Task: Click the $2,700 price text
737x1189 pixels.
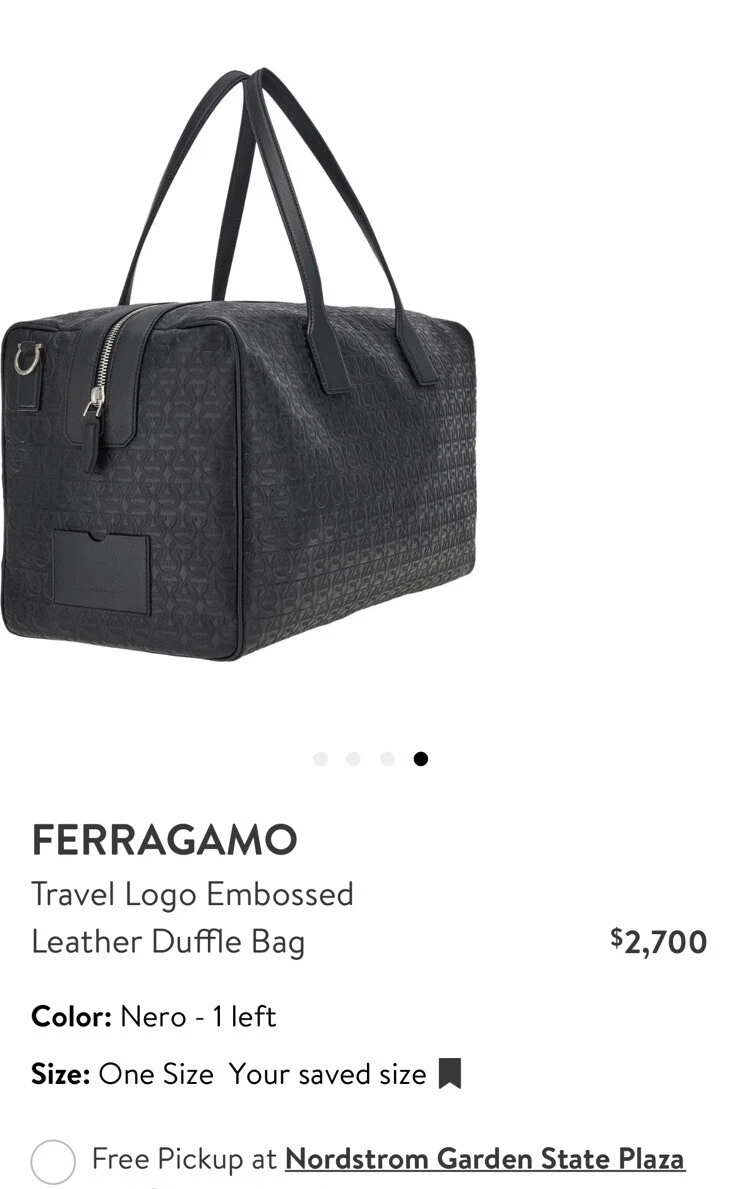Action: click(658, 942)
